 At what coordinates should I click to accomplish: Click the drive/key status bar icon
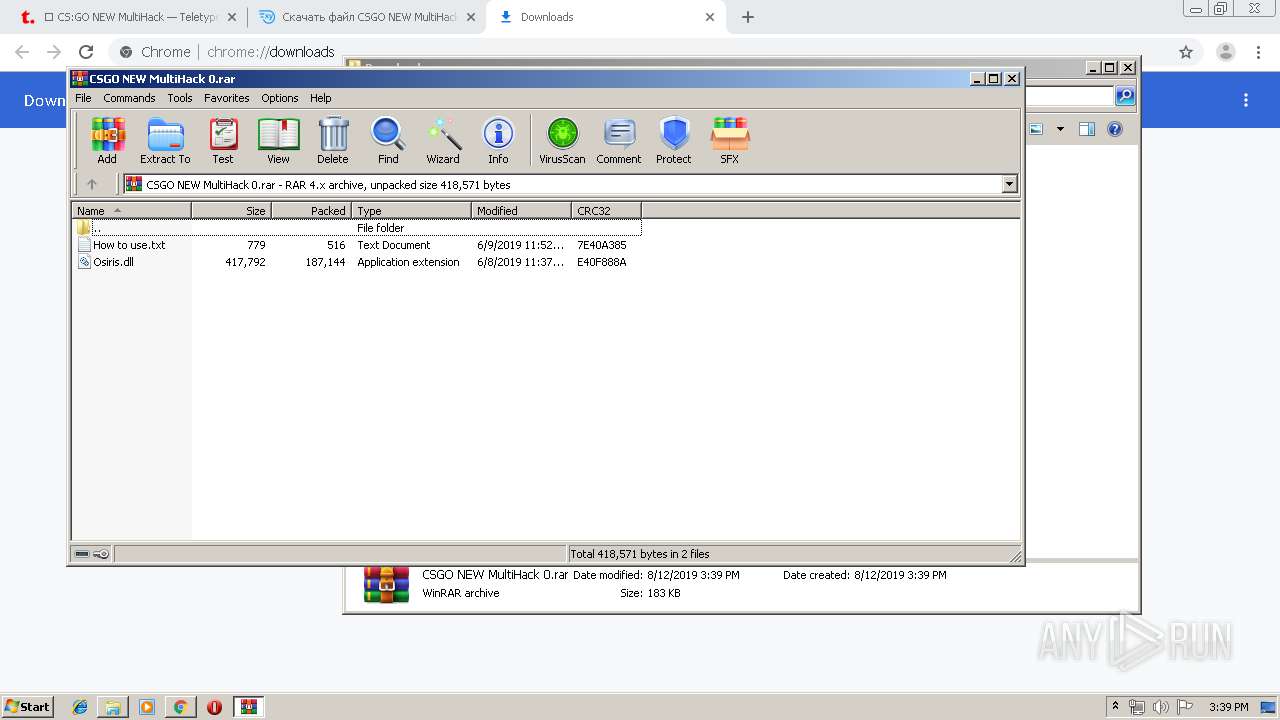(x=92, y=554)
